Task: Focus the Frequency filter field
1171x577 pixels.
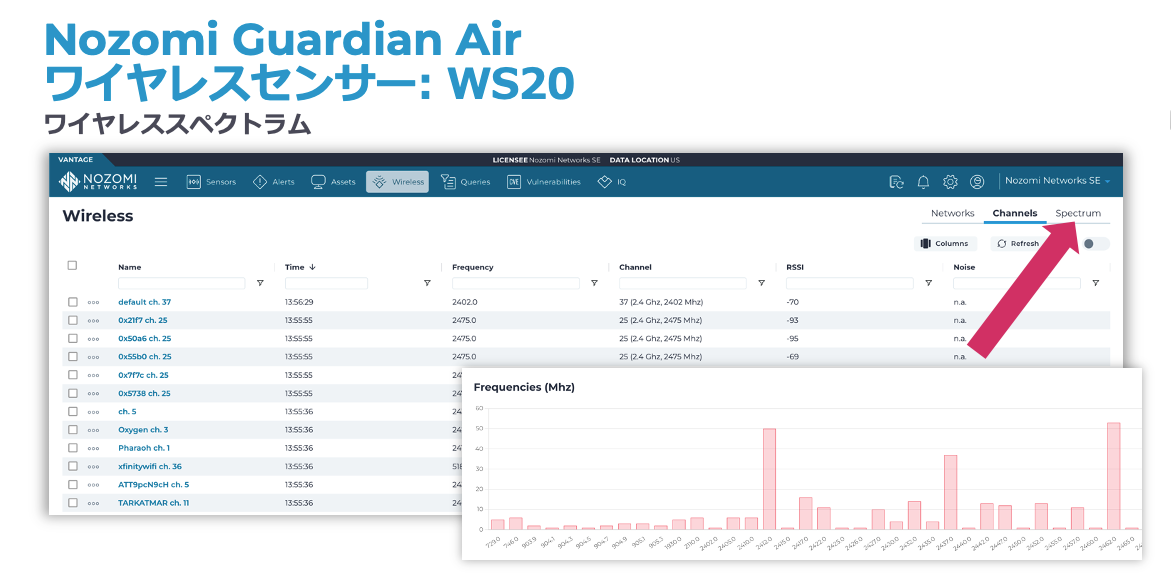Action: (x=516, y=284)
